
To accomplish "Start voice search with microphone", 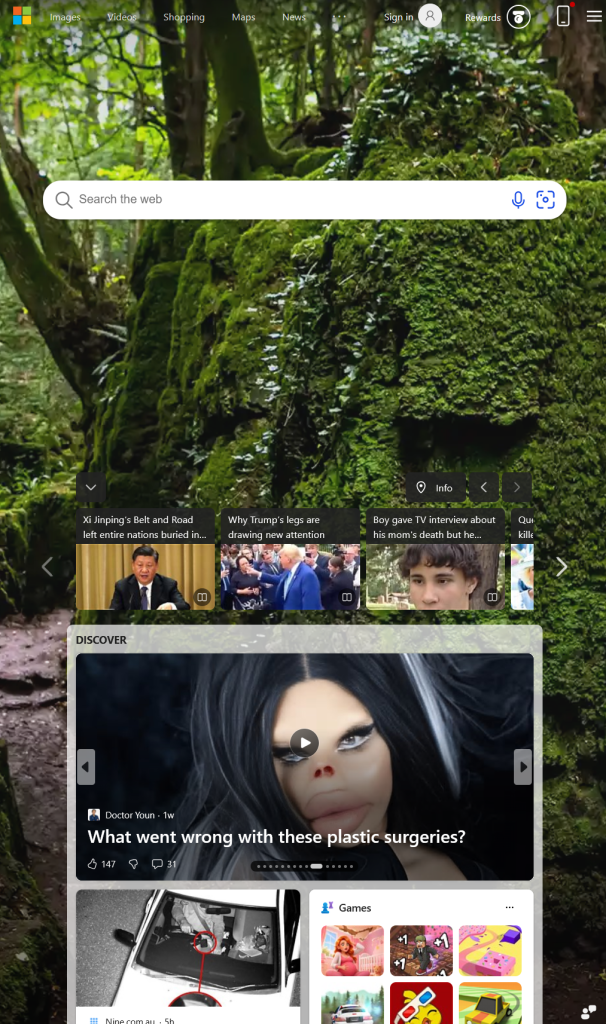I will pos(518,200).
